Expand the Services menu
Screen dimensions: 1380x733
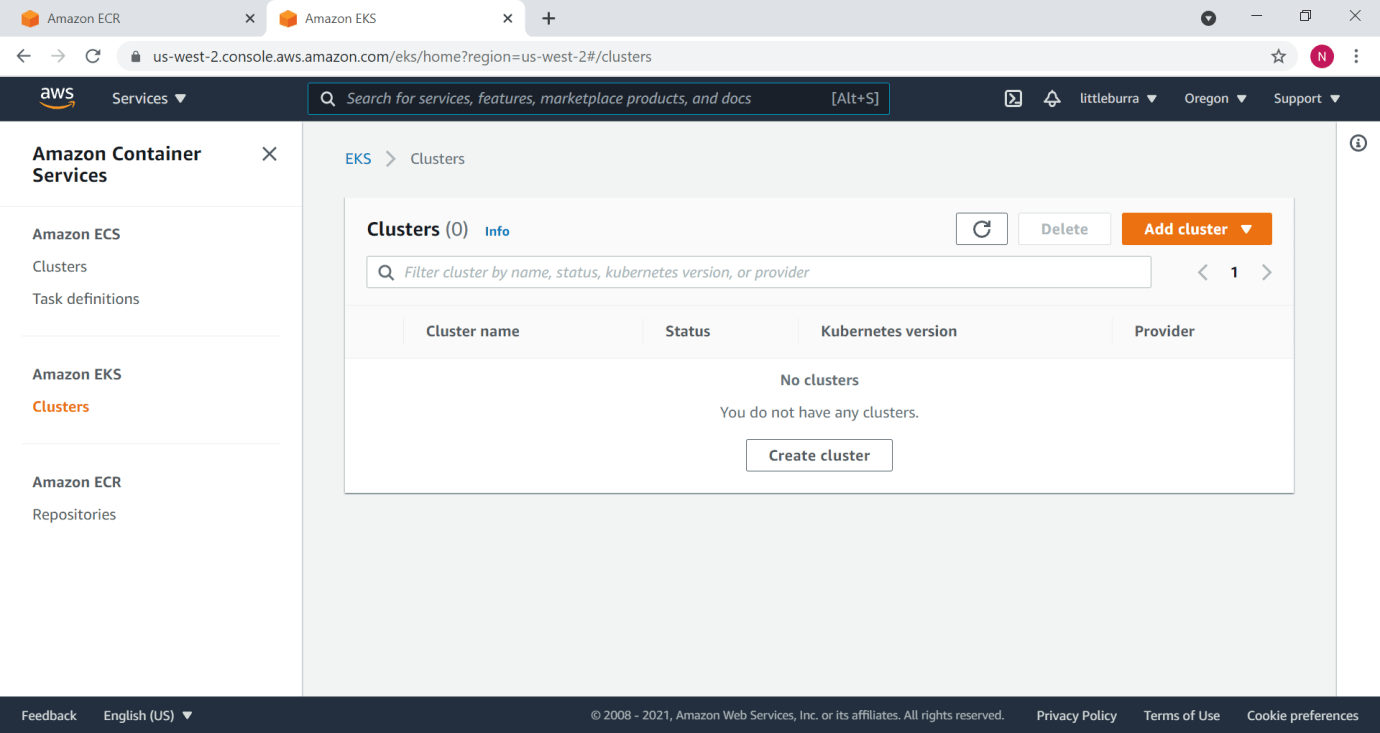click(x=149, y=98)
